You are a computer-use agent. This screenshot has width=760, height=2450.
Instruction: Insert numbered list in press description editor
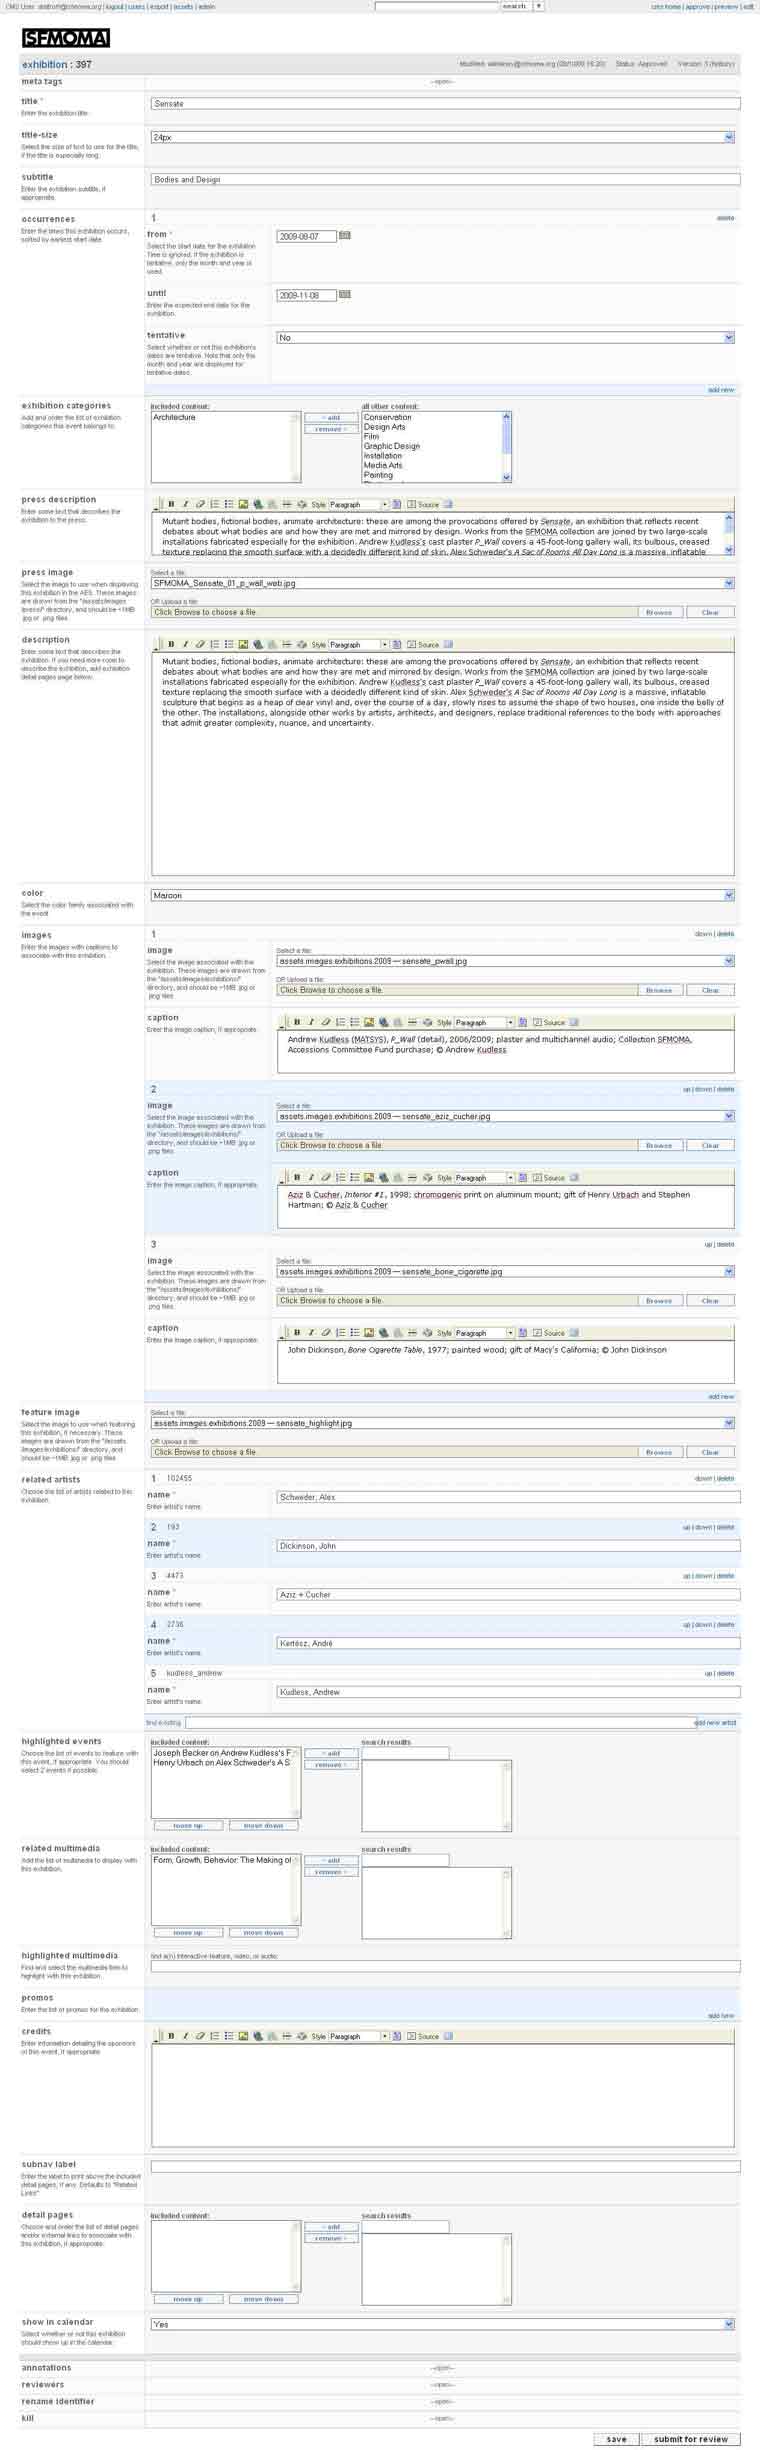click(x=214, y=504)
